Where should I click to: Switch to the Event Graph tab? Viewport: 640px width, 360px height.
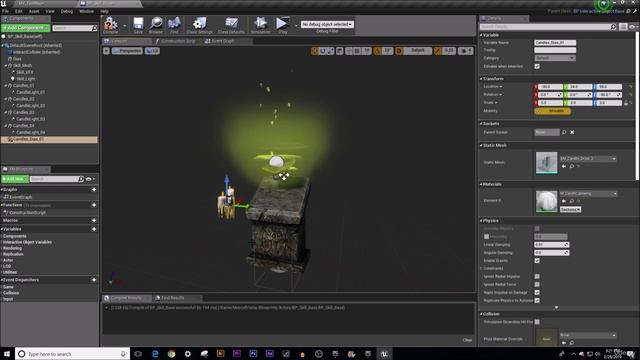223,41
